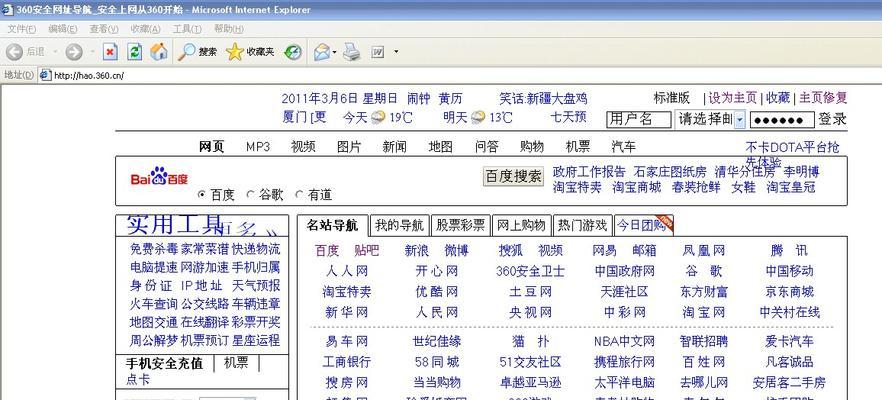Open the 帮助(H) menu
882x400 pixels.
(228, 29)
